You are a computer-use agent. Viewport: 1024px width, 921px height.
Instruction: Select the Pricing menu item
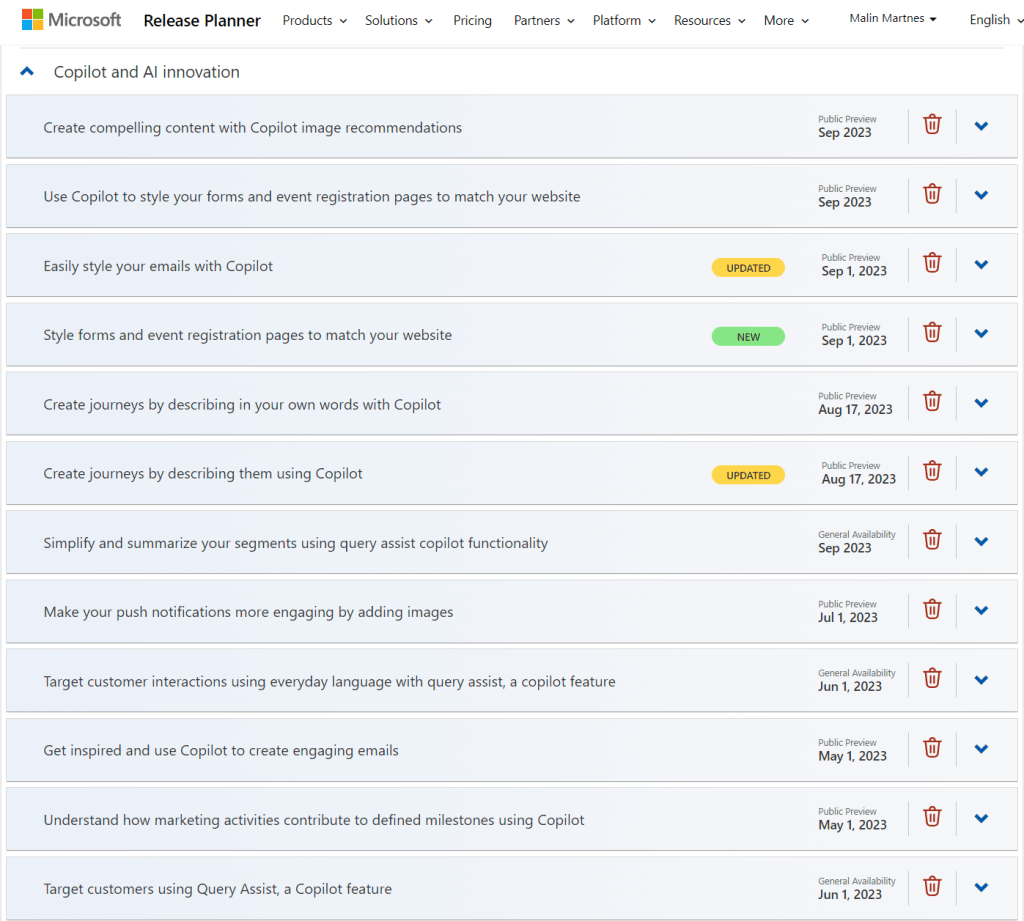pyautogui.click(x=472, y=20)
